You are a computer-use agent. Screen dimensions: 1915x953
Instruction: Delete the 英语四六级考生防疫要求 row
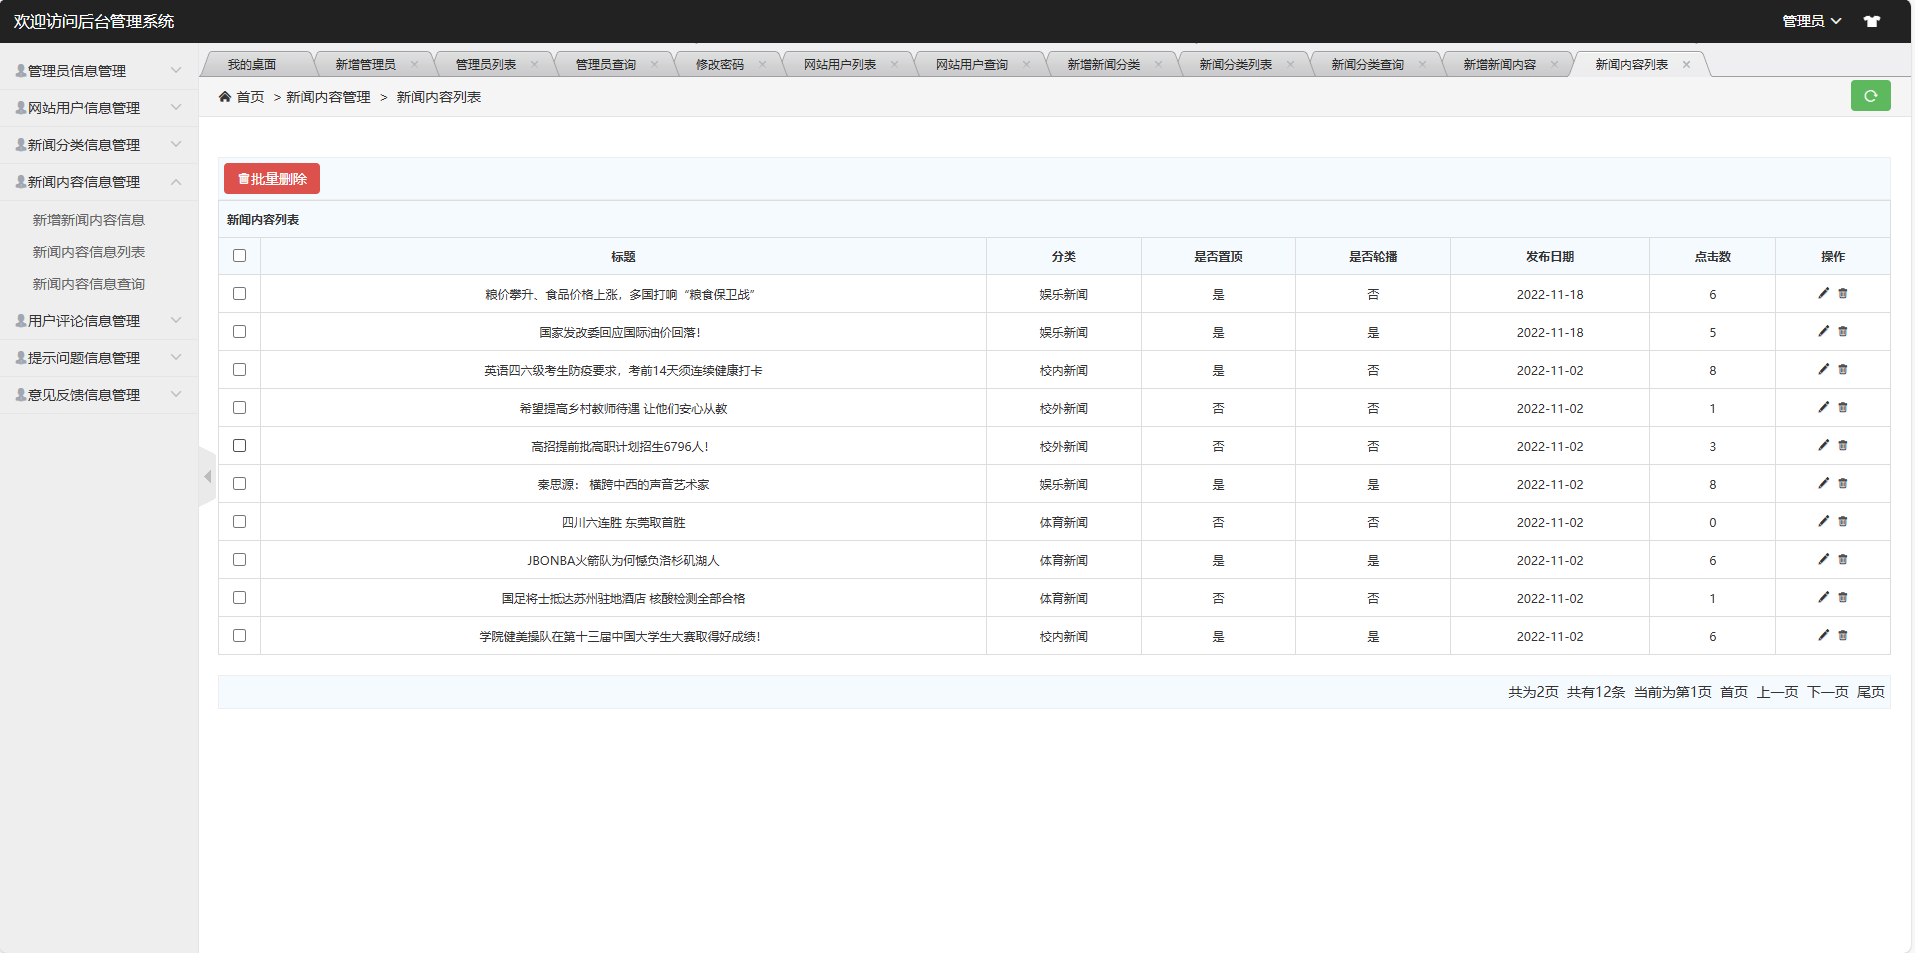[1843, 369]
